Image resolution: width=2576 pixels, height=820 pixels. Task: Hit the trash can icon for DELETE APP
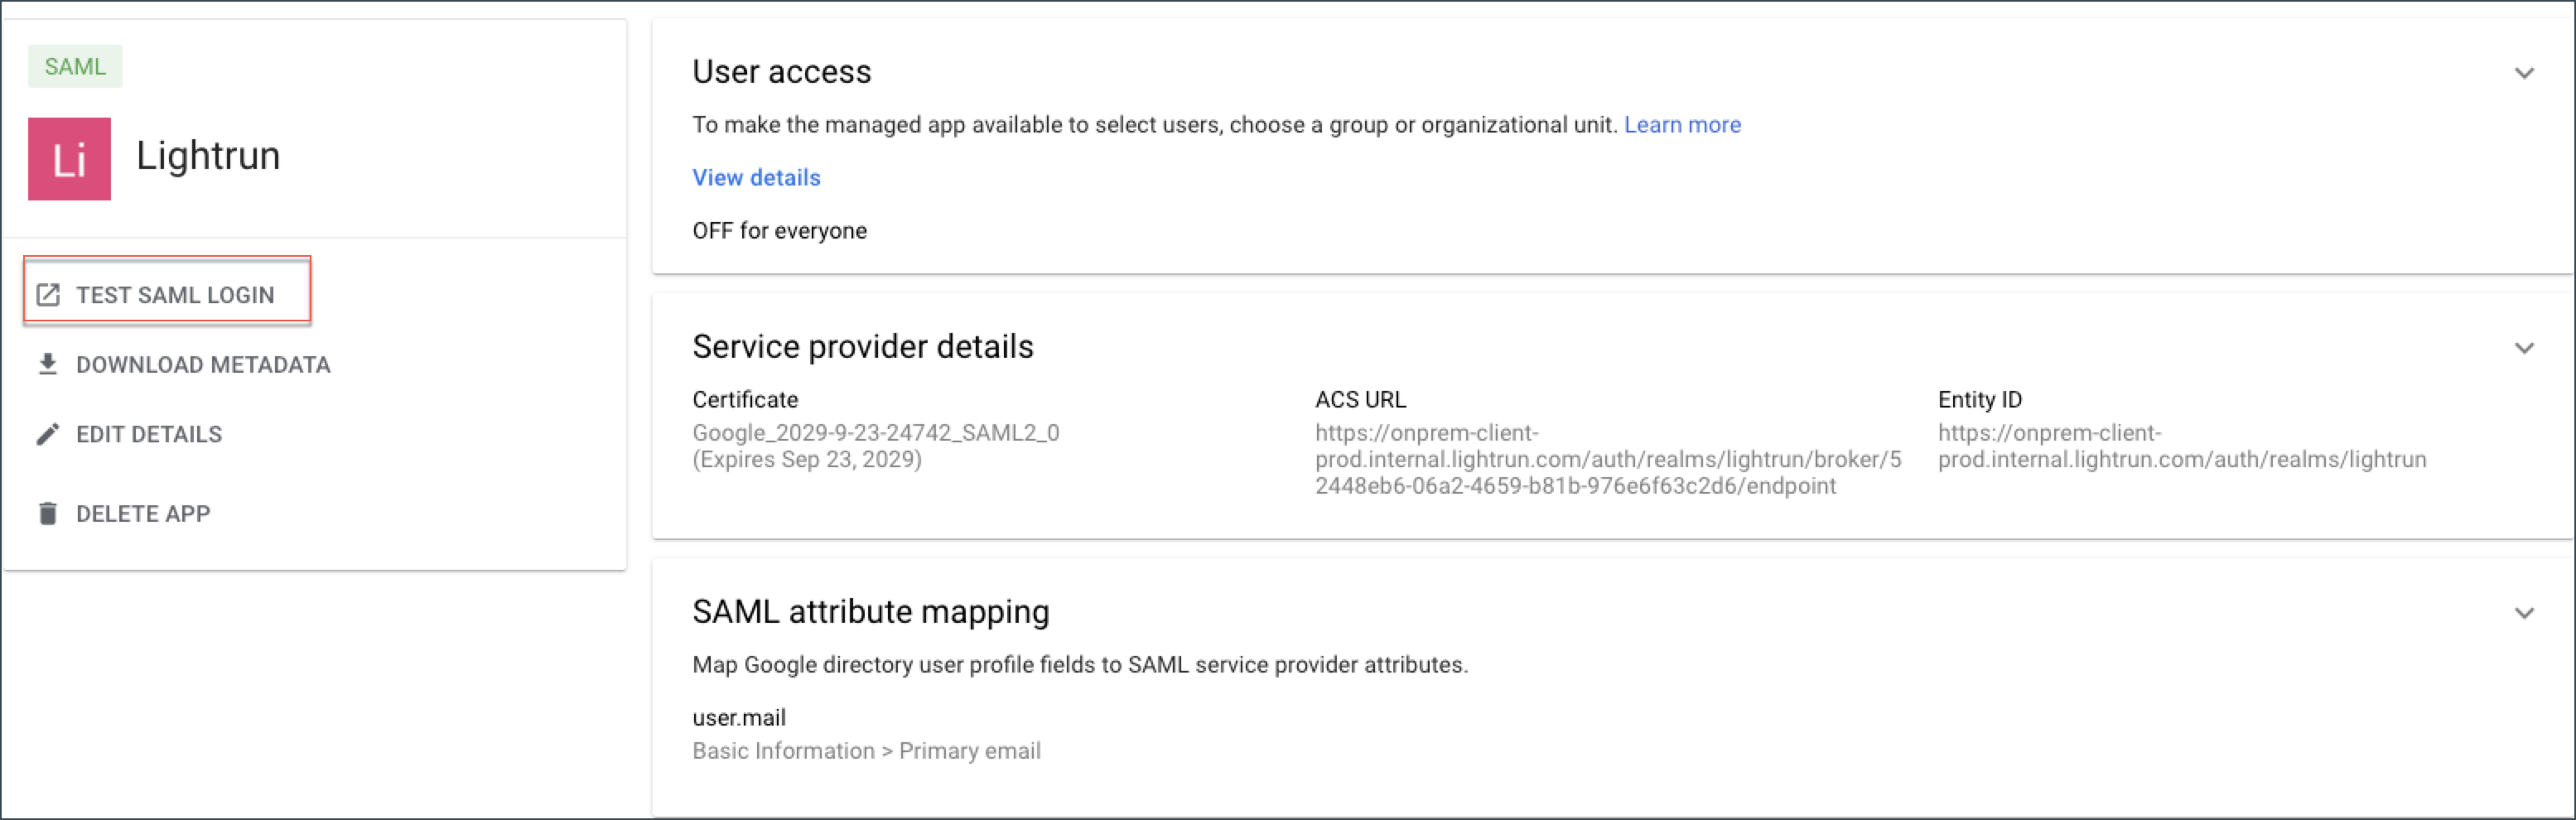pos(48,513)
